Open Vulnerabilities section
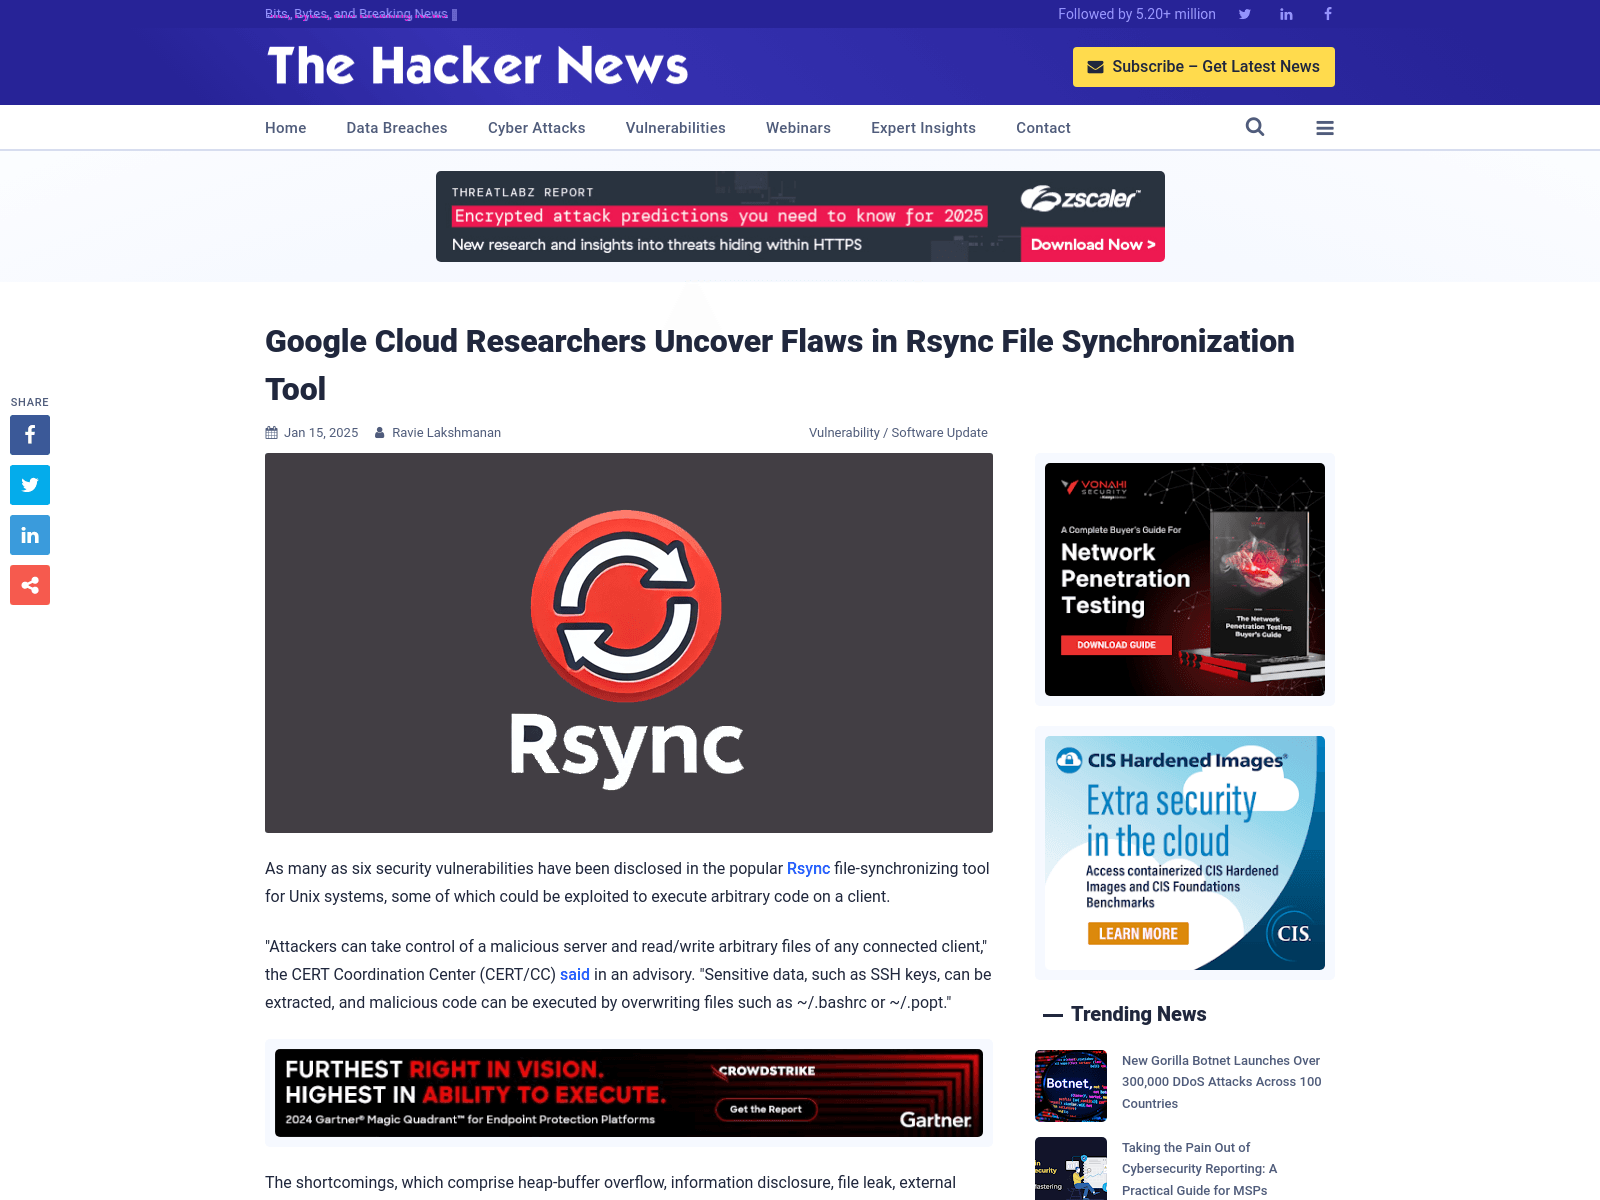The image size is (1600, 1200). (676, 128)
